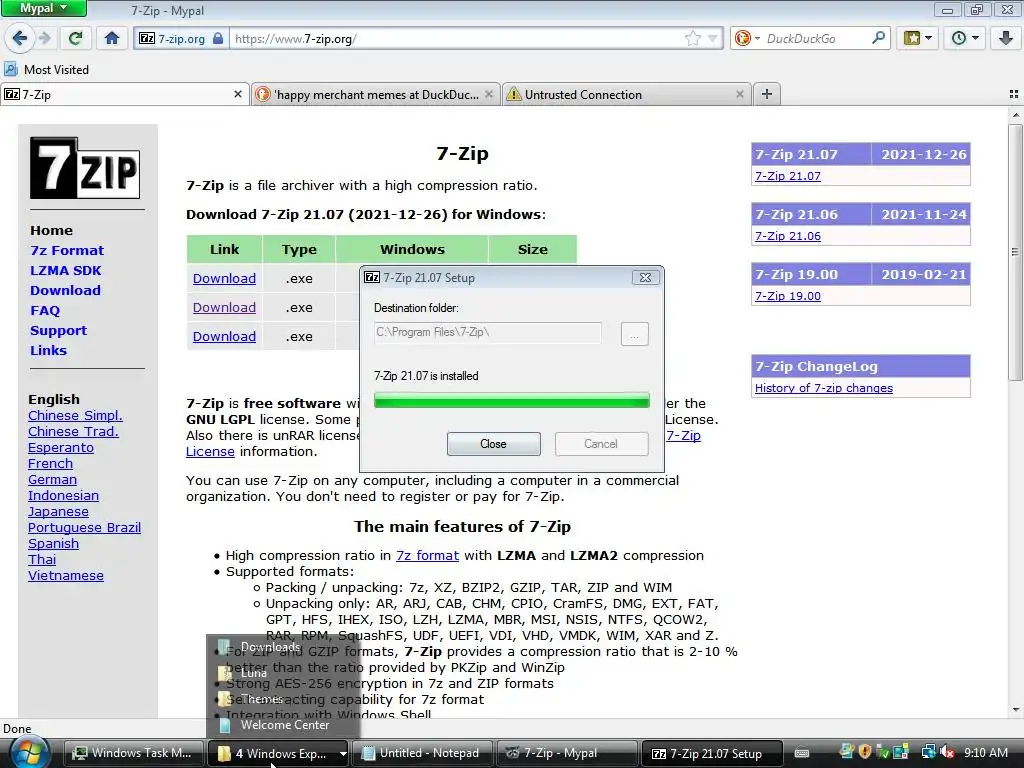The height and width of the screenshot is (768, 1024).
Task: Click the address bar URL text
Action: [x=296, y=39]
